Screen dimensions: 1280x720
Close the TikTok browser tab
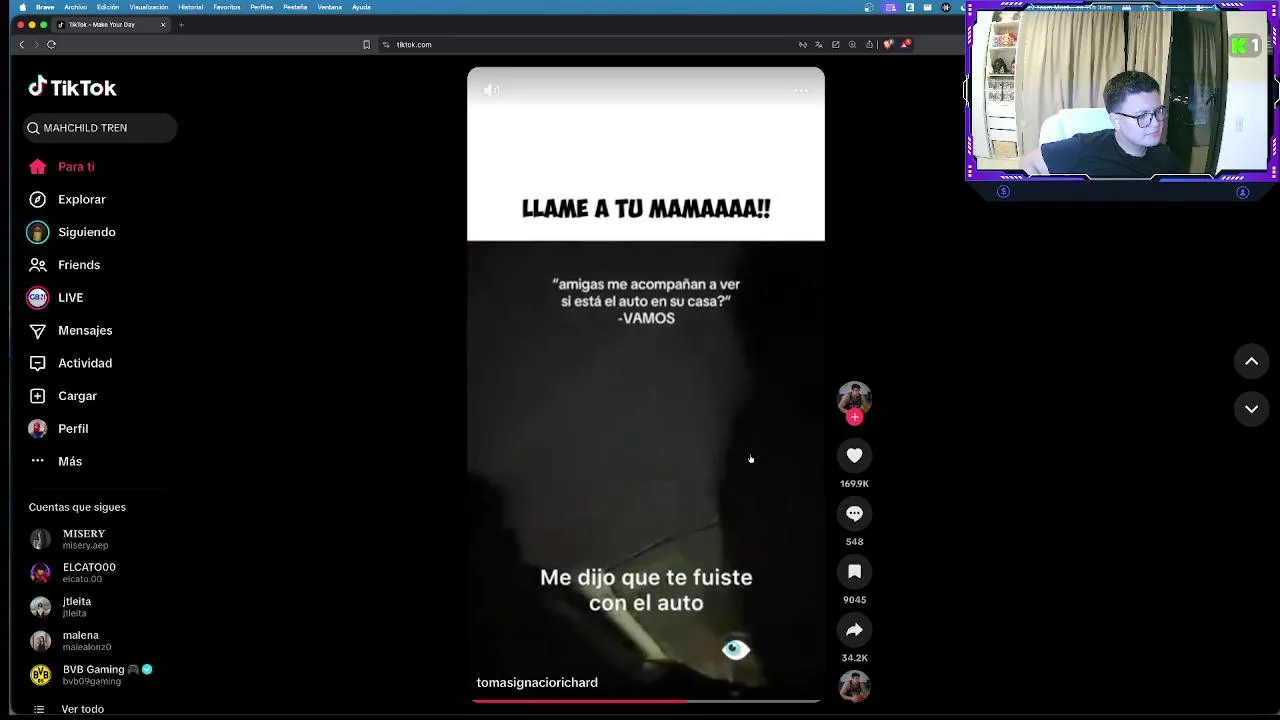[163, 24]
